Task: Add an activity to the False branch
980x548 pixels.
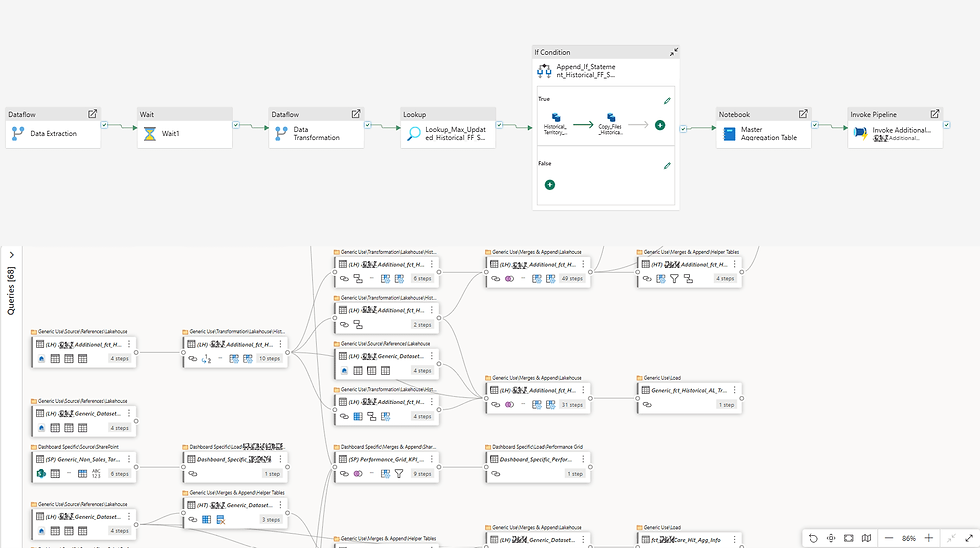Action: pos(549,184)
